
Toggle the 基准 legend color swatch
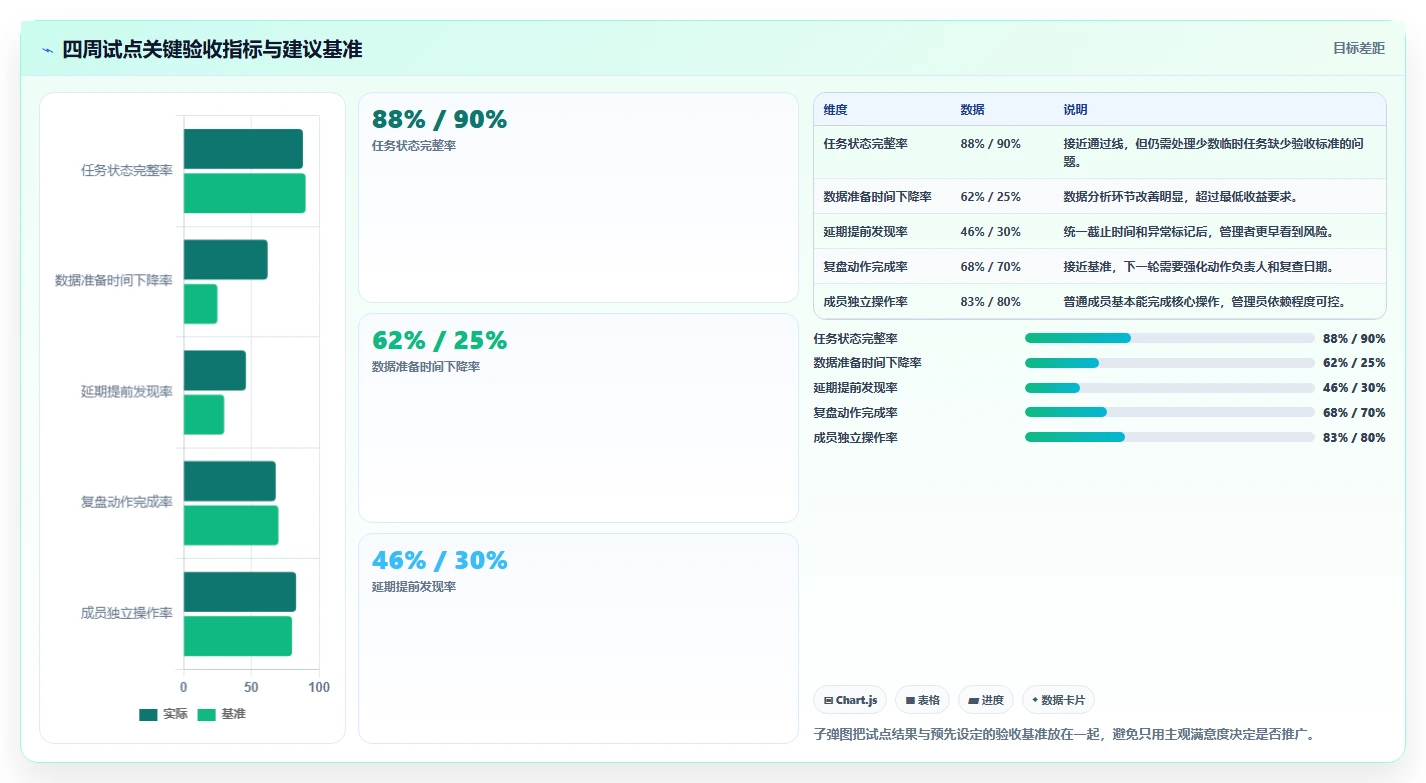pos(206,714)
